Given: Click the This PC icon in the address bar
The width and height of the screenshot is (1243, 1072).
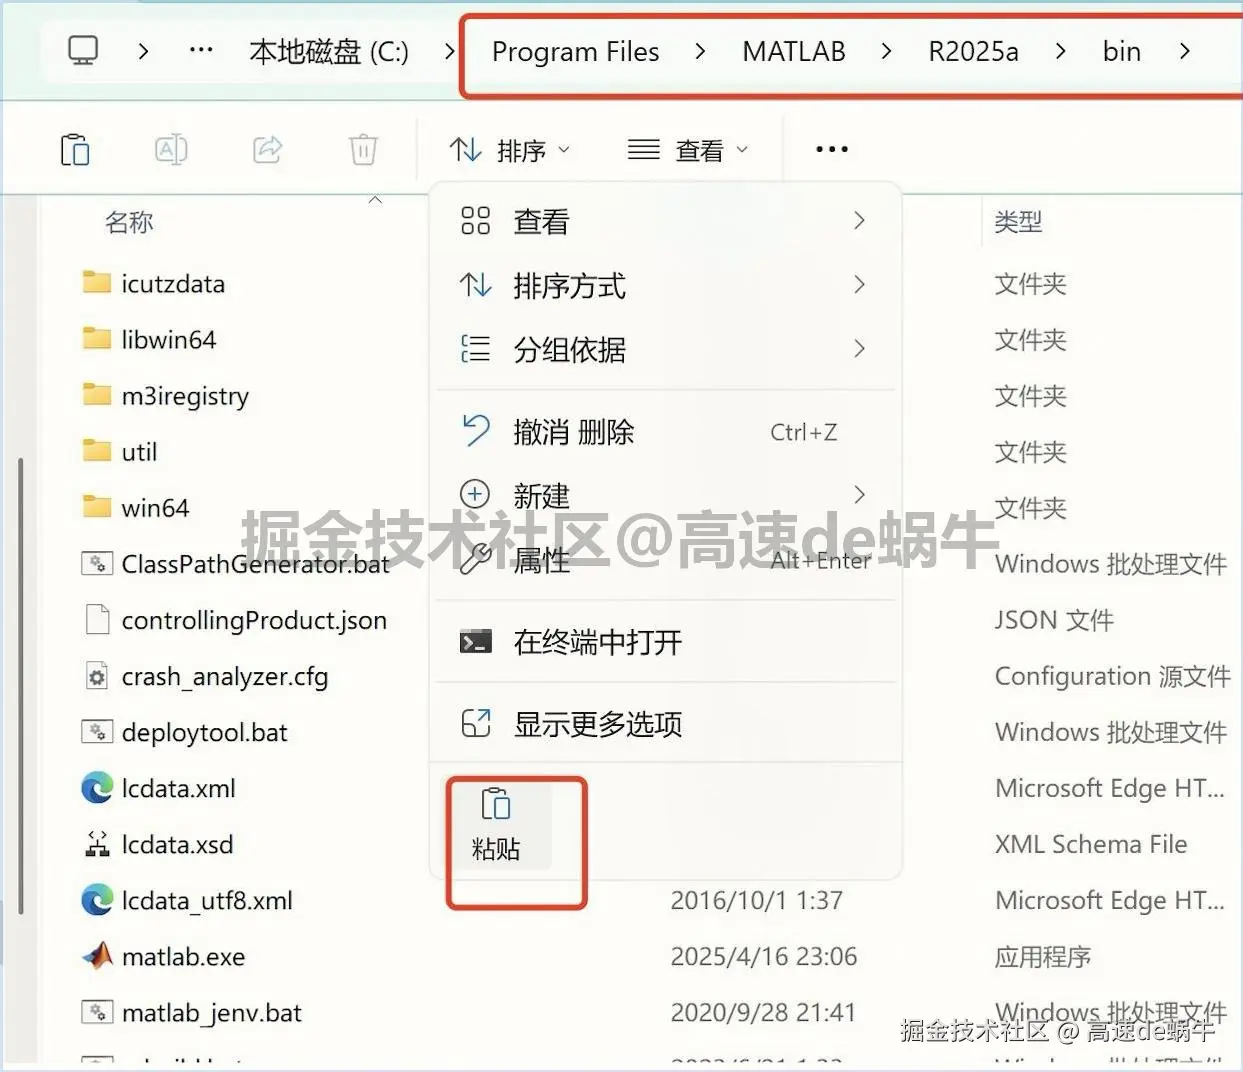Looking at the screenshot, I should click(82, 50).
